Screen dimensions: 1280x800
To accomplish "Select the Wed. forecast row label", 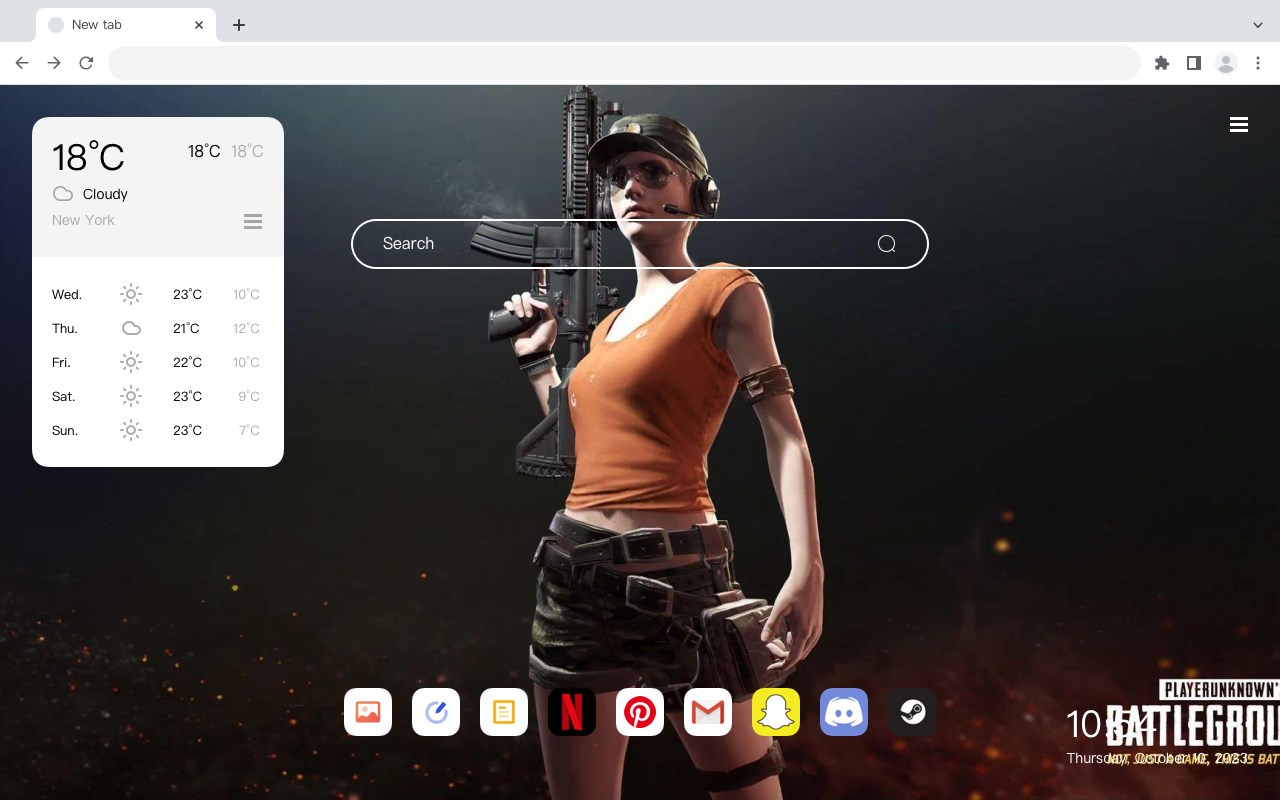I will coord(67,294).
